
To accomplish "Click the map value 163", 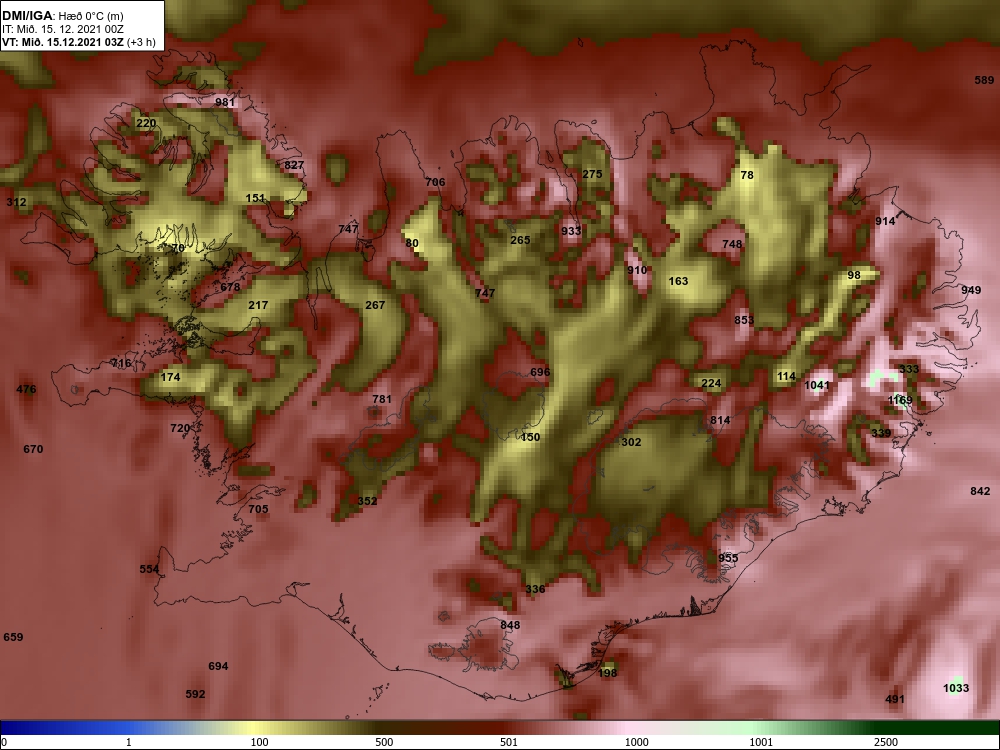I will 679,281.
